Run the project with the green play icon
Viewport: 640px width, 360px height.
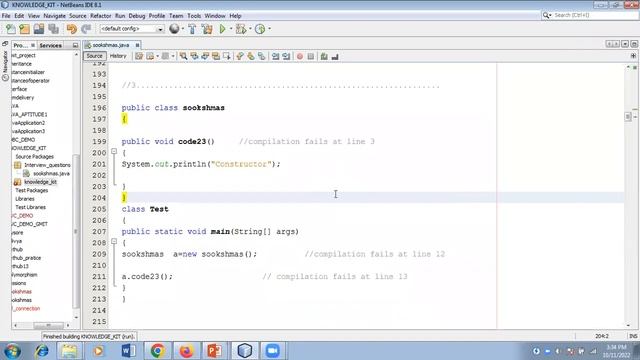coord(222,29)
